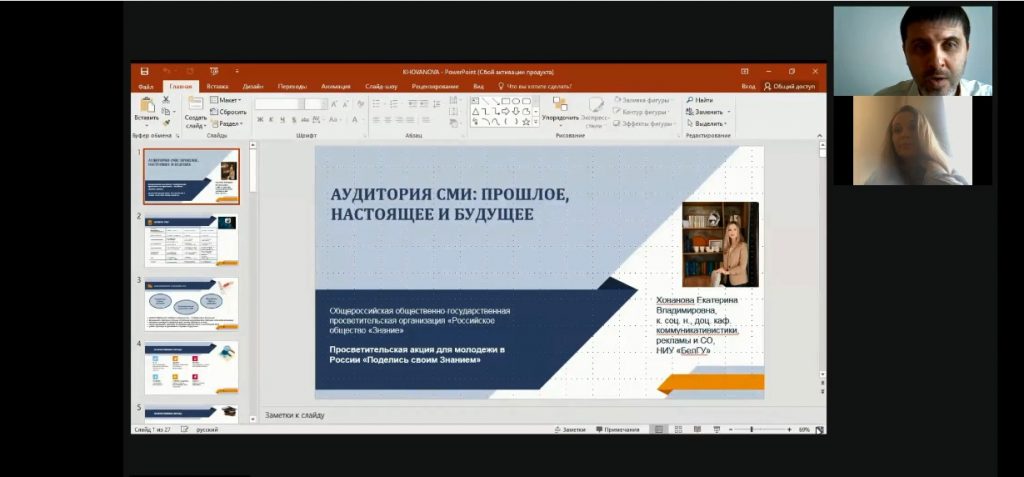Customize quick access toolbar dropdown
The image size is (1024, 477).
click(x=237, y=71)
